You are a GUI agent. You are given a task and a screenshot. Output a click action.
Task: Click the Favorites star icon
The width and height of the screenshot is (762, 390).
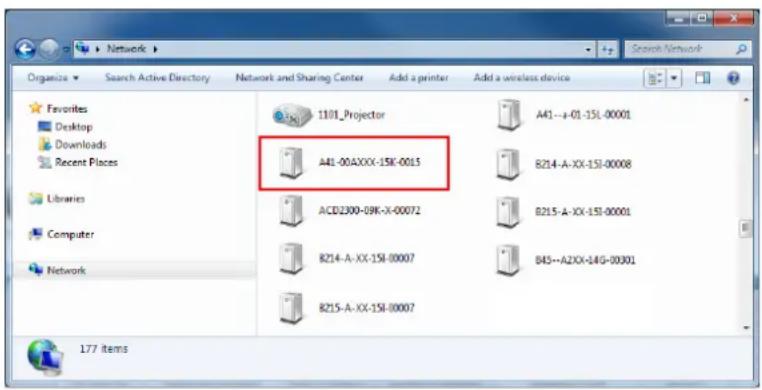click(35, 108)
